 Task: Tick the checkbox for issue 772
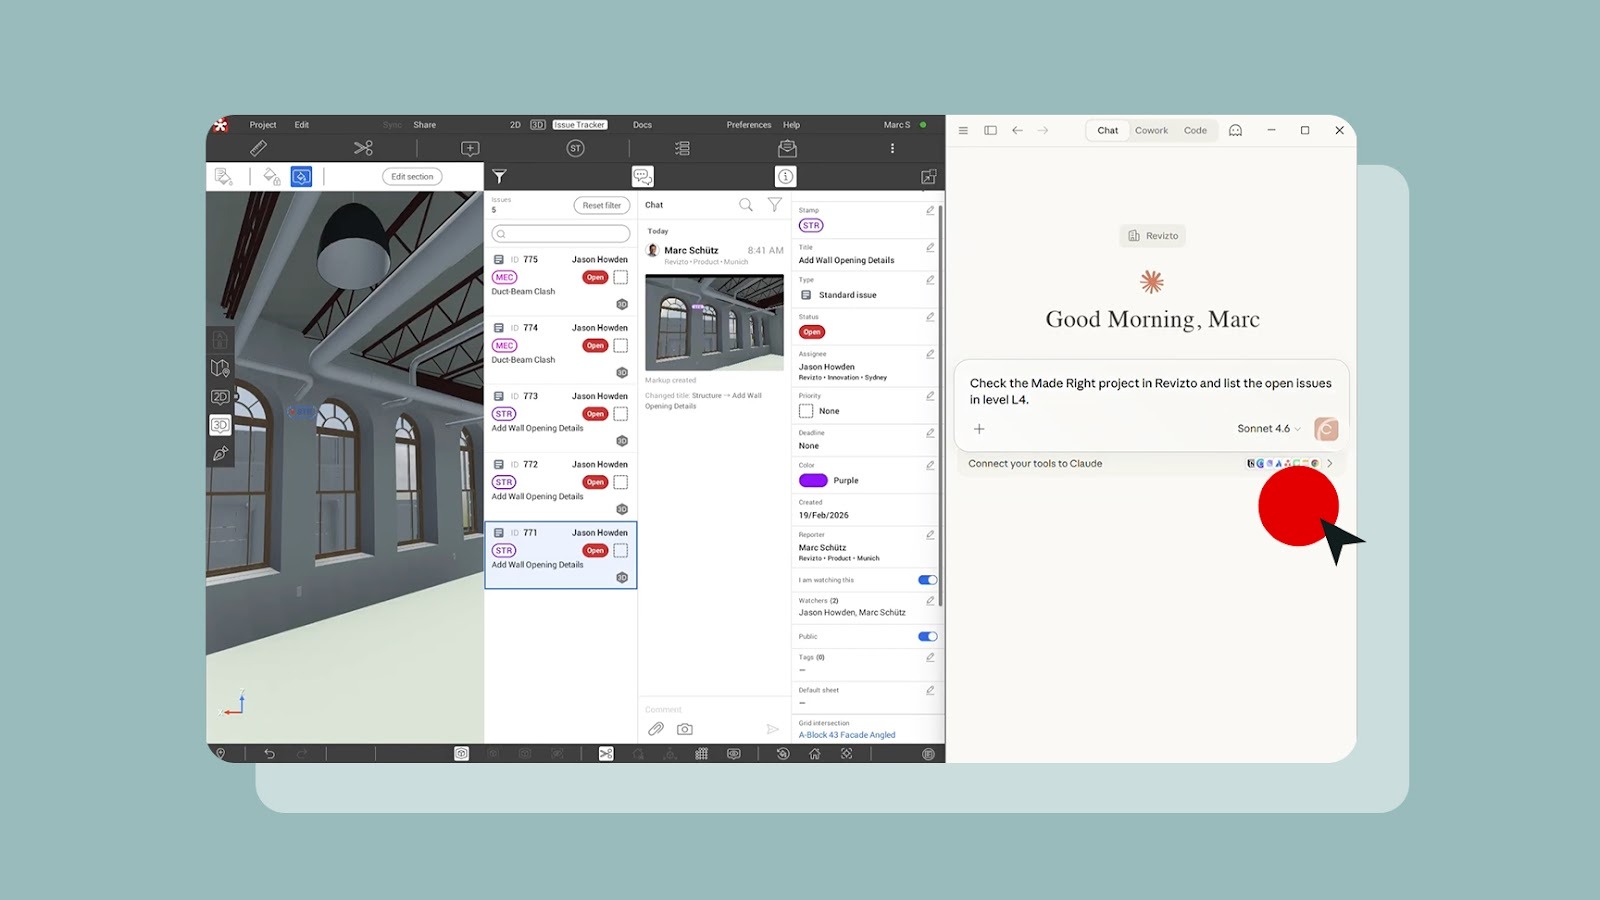pyautogui.click(x=621, y=482)
